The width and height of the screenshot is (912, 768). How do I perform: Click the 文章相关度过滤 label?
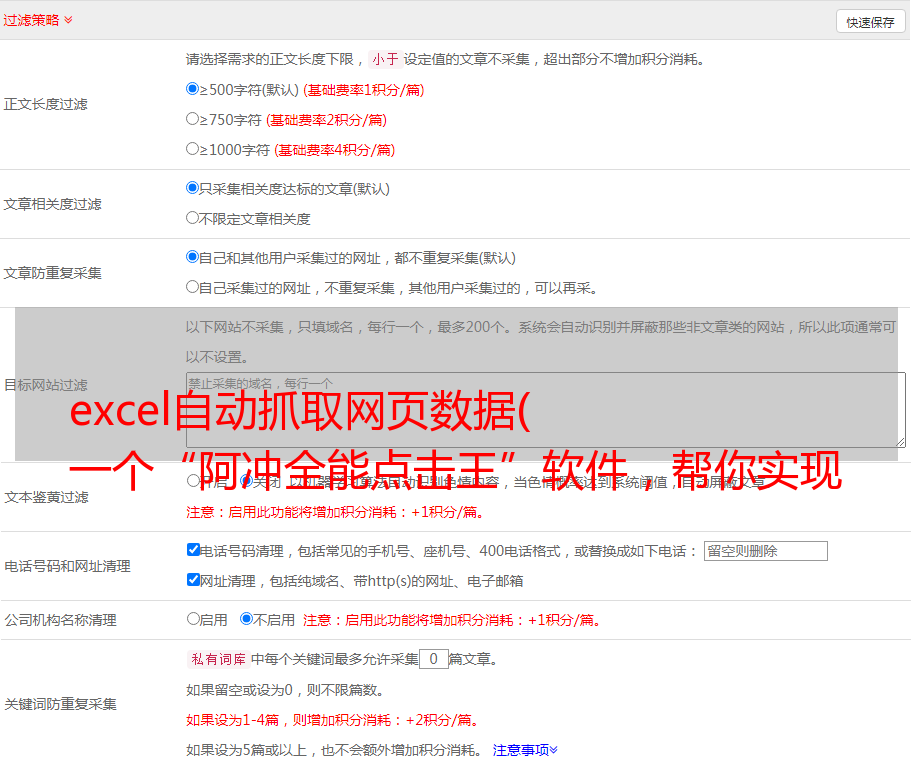(x=52, y=204)
